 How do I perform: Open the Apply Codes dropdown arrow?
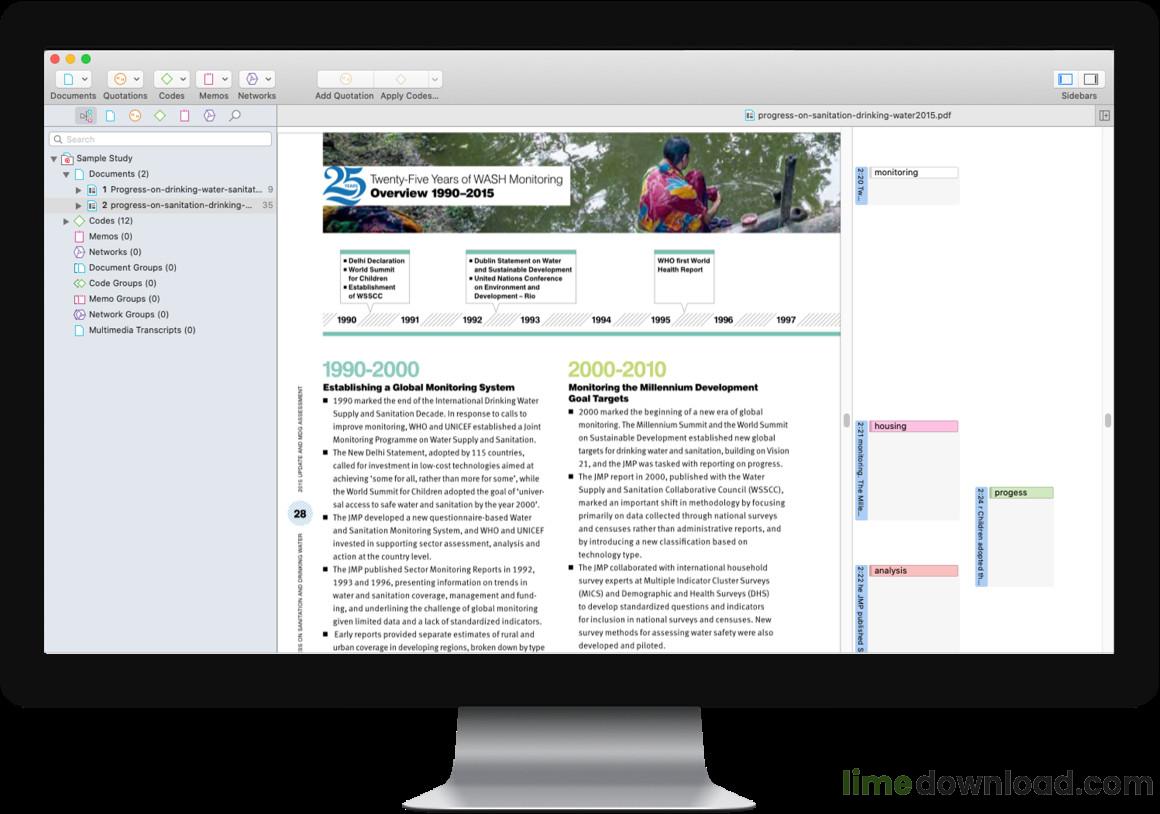coord(435,79)
